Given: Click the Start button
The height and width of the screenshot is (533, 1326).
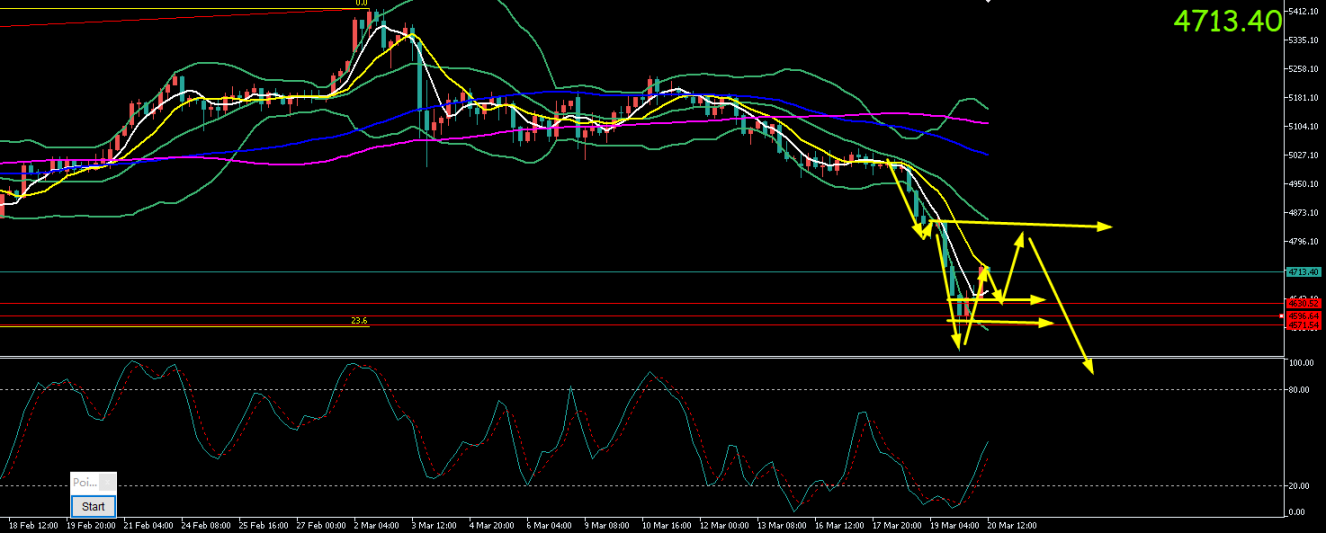Looking at the screenshot, I should point(93,507).
